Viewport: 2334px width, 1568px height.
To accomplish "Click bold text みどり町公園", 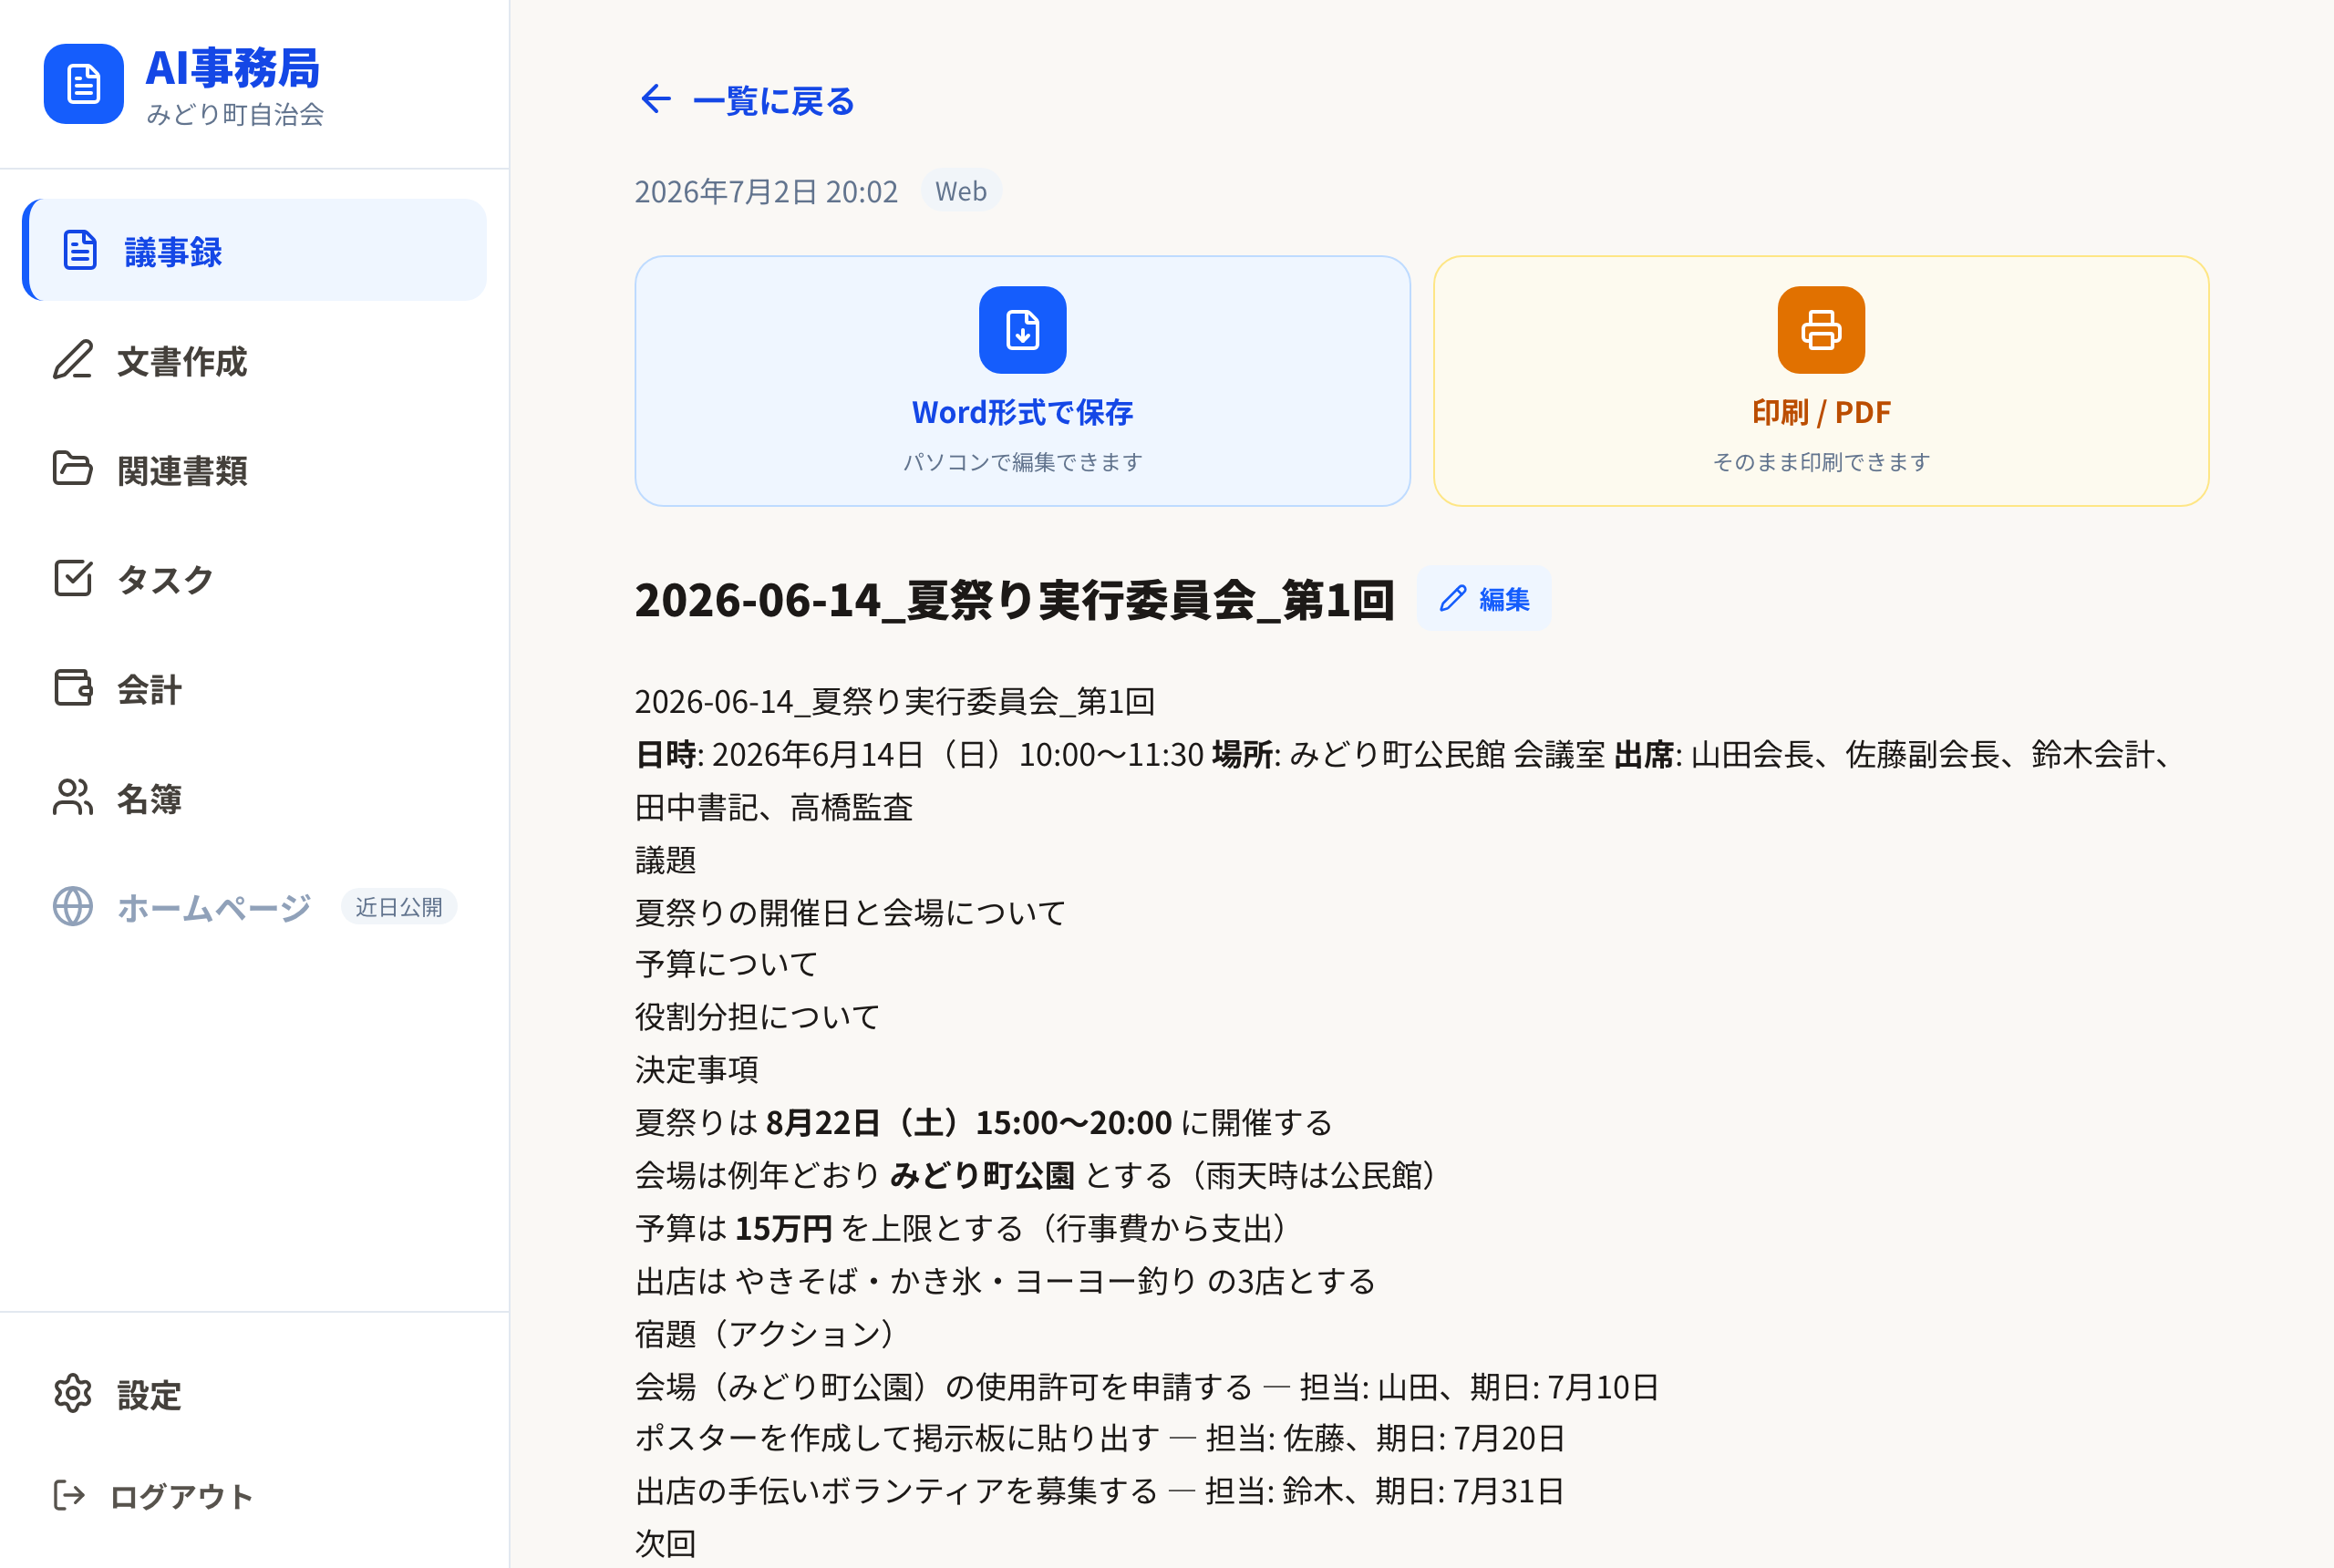I will click(x=982, y=1175).
